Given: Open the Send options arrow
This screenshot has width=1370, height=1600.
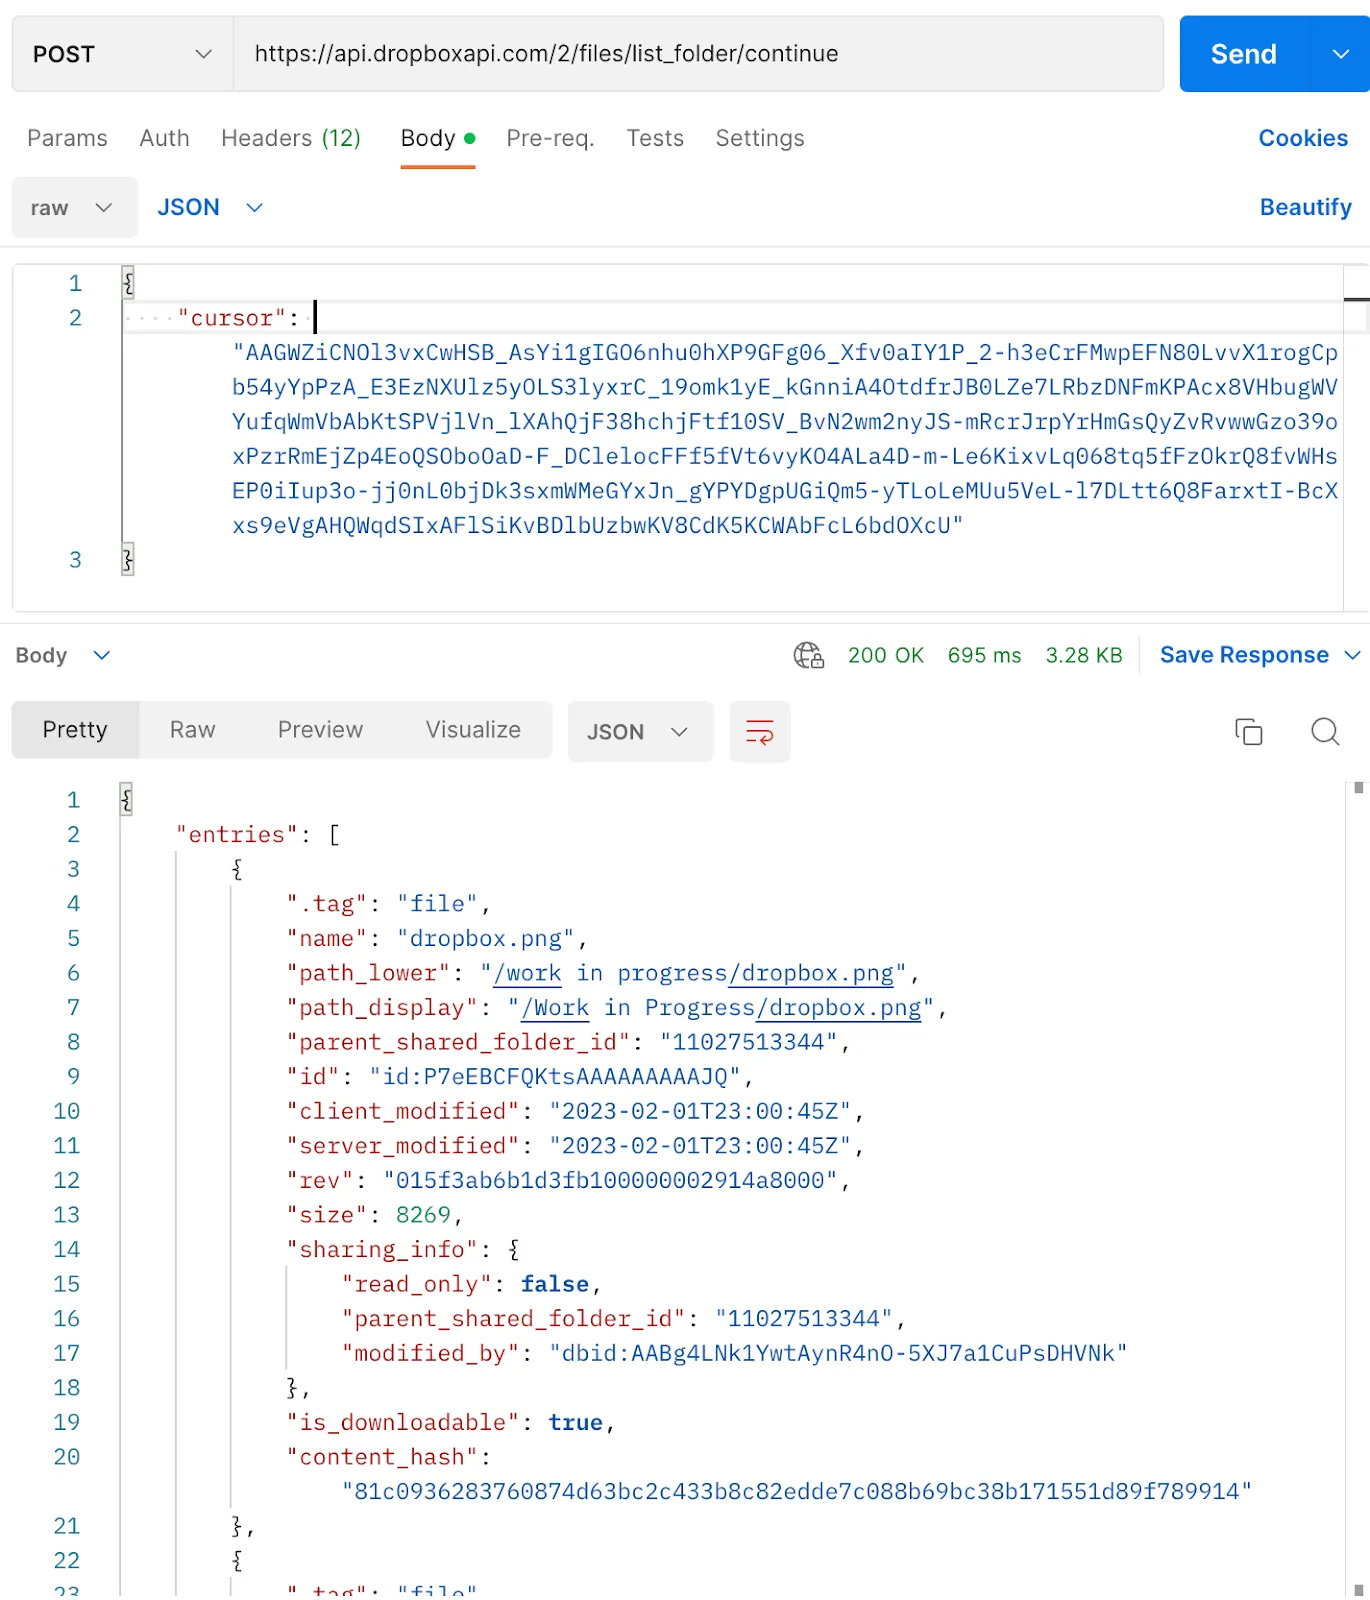Looking at the screenshot, I should point(1340,54).
